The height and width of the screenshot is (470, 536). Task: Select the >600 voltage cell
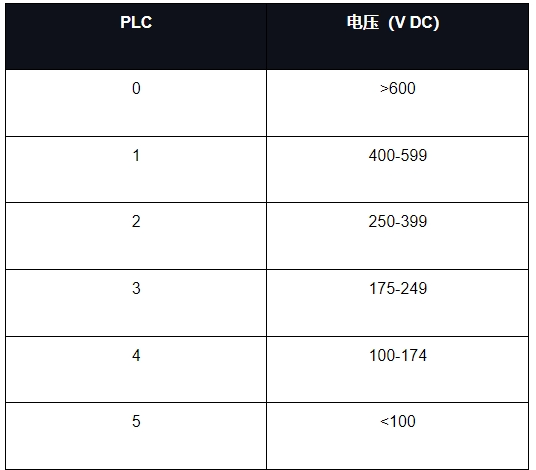398,103
